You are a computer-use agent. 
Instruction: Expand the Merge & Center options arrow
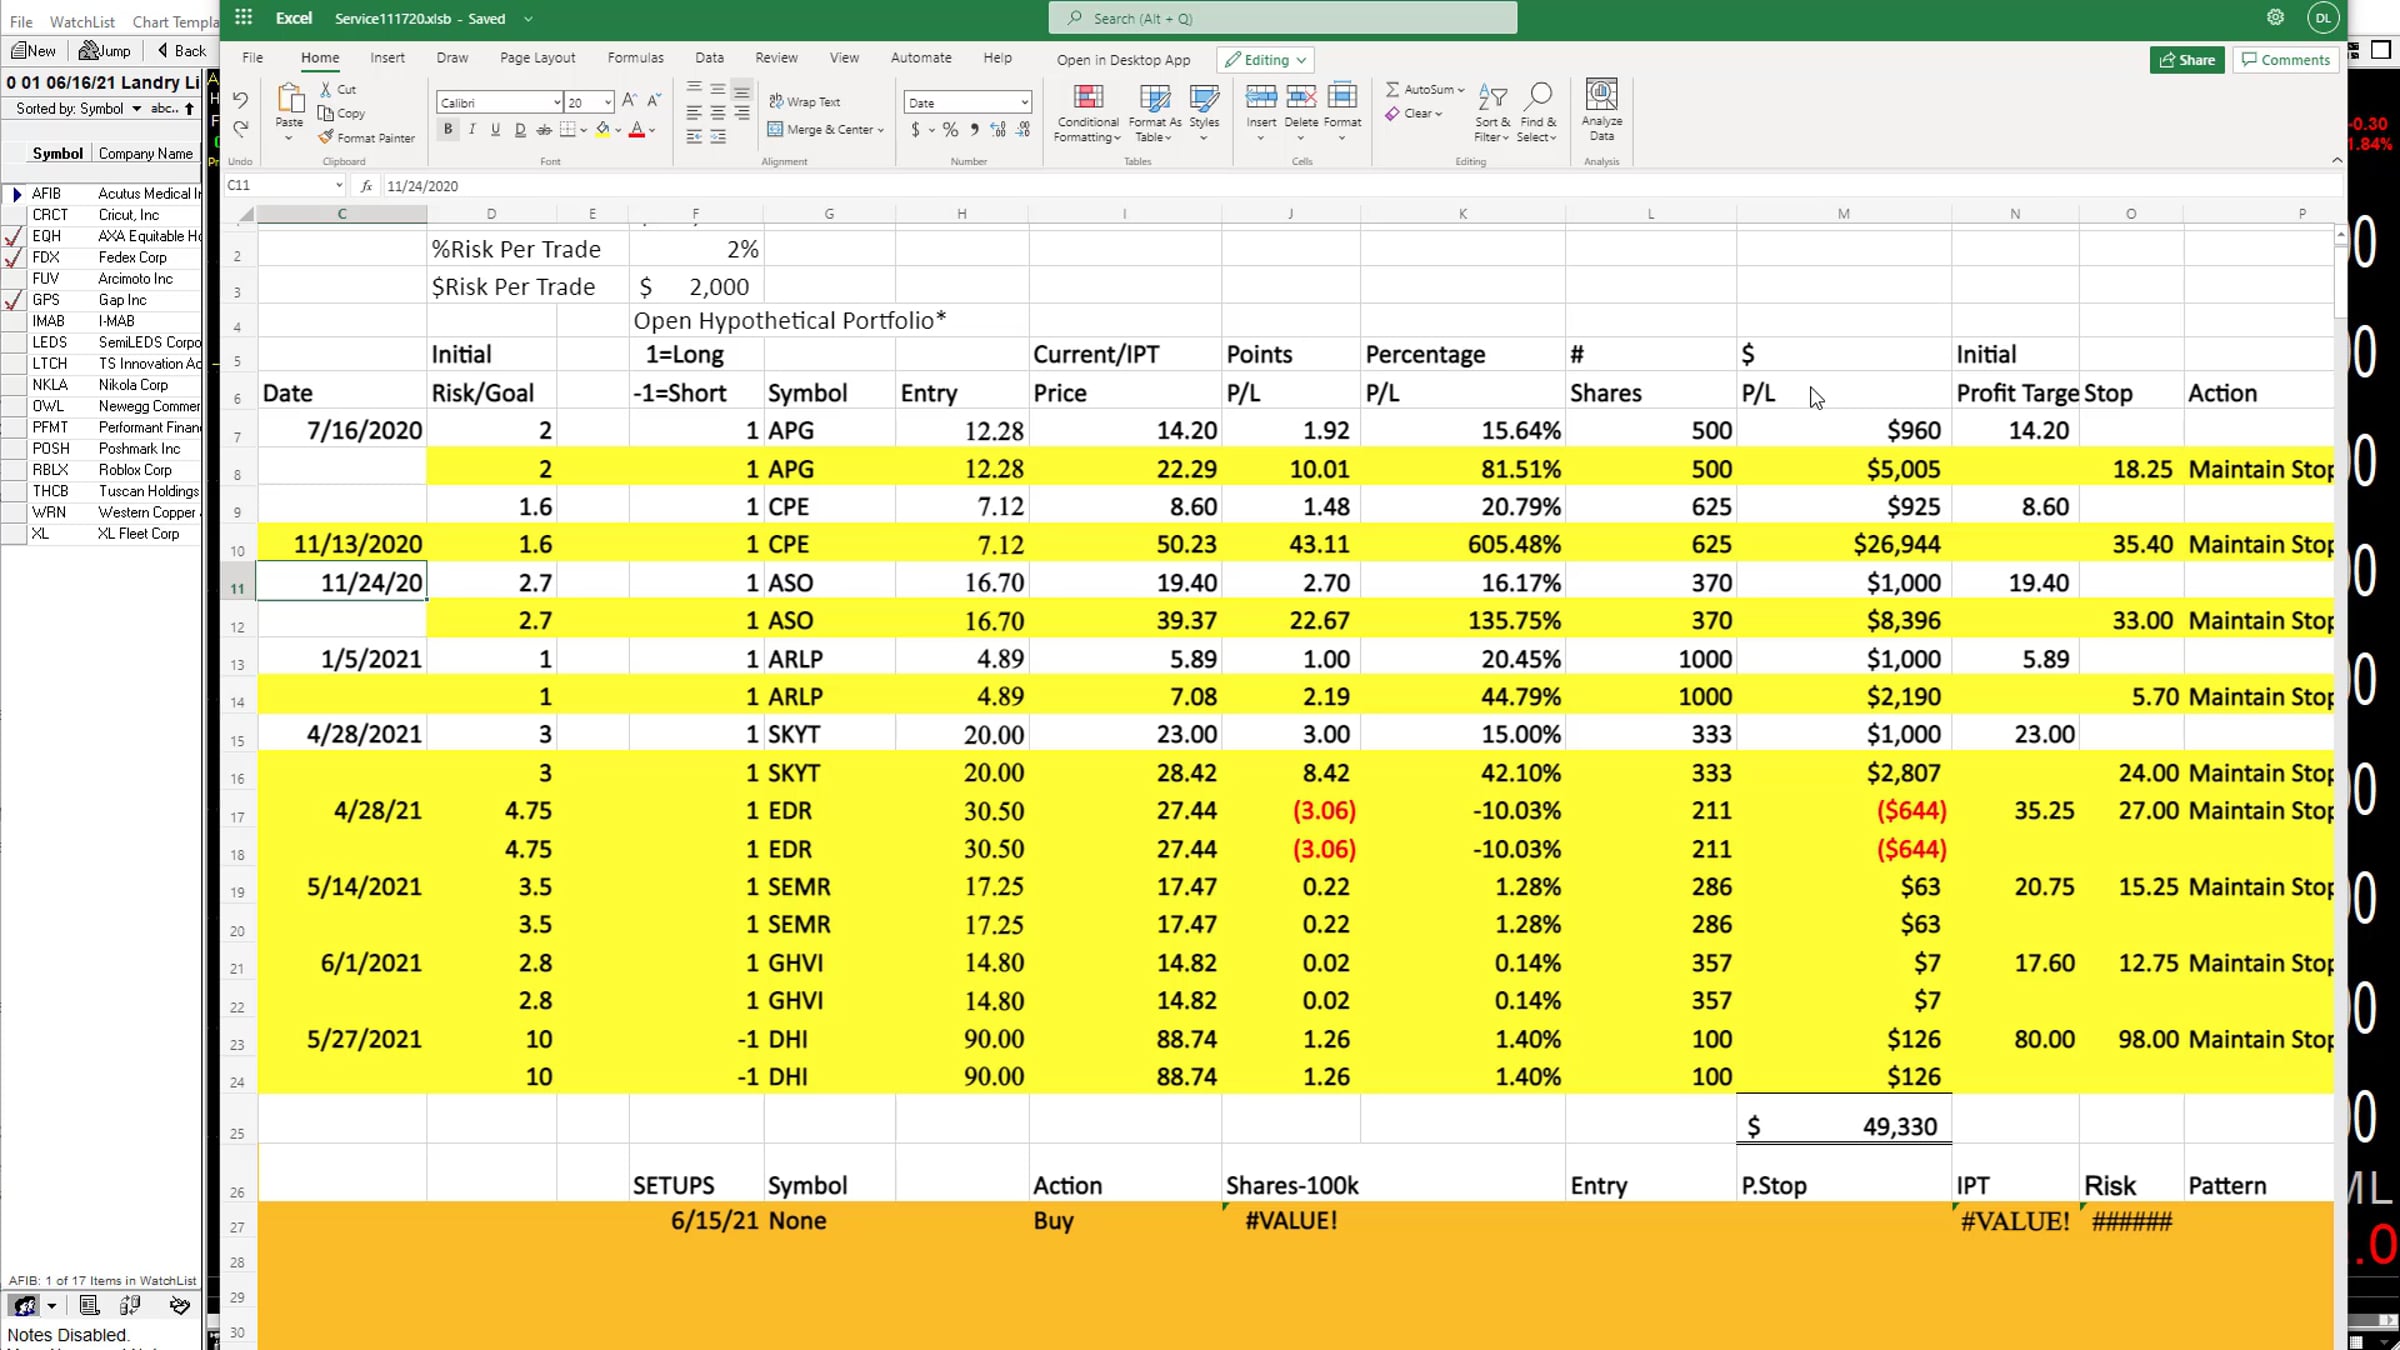pyautogui.click(x=880, y=130)
